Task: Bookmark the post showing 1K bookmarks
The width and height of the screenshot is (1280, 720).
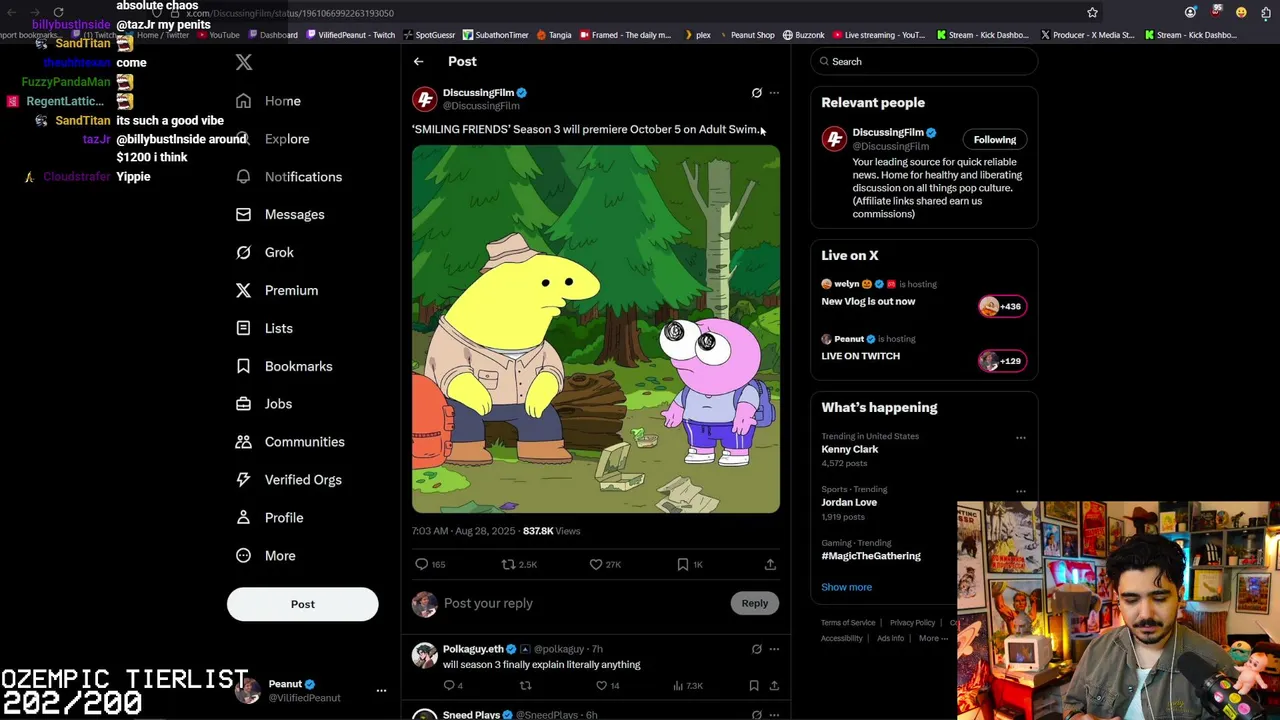Action: click(x=683, y=565)
